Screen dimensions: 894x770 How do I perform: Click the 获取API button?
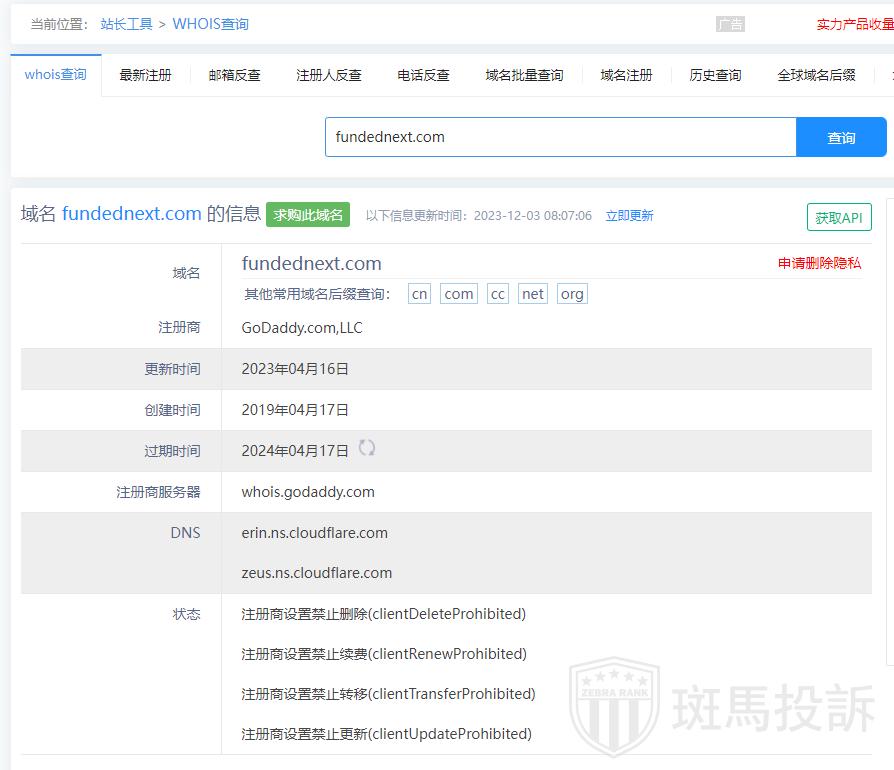tap(839, 218)
